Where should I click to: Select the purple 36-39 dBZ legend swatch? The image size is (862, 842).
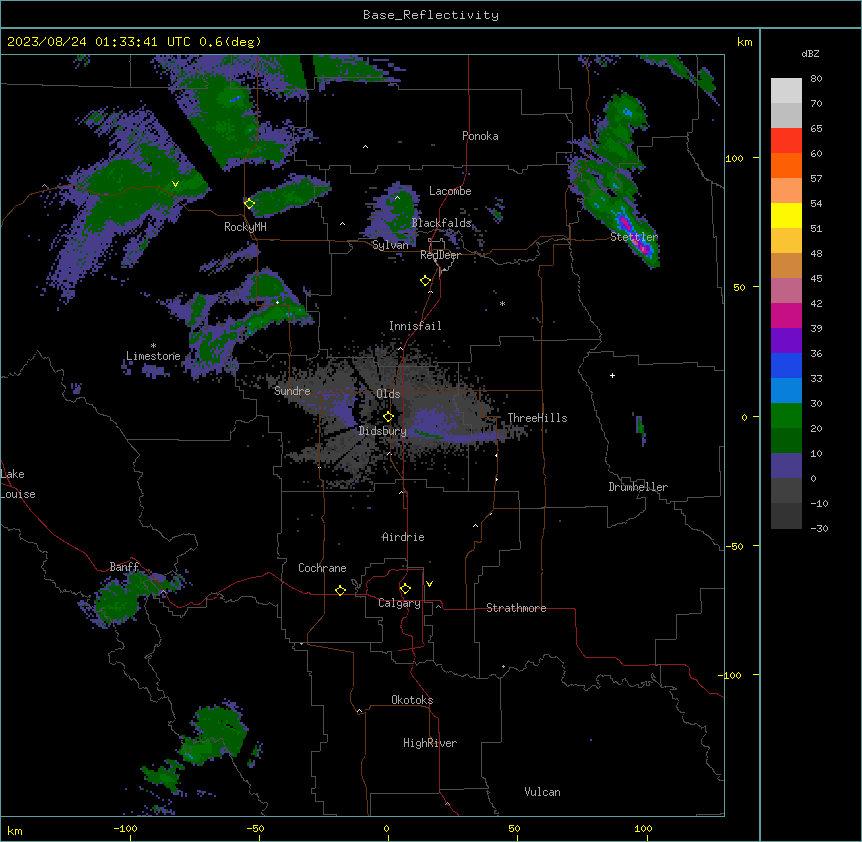tap(786, 341)
